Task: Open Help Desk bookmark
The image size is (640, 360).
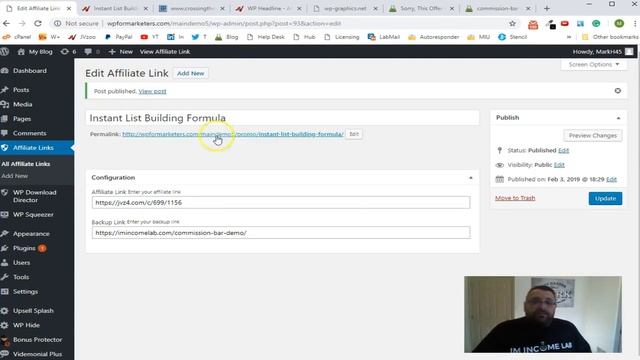Action: 266,37
